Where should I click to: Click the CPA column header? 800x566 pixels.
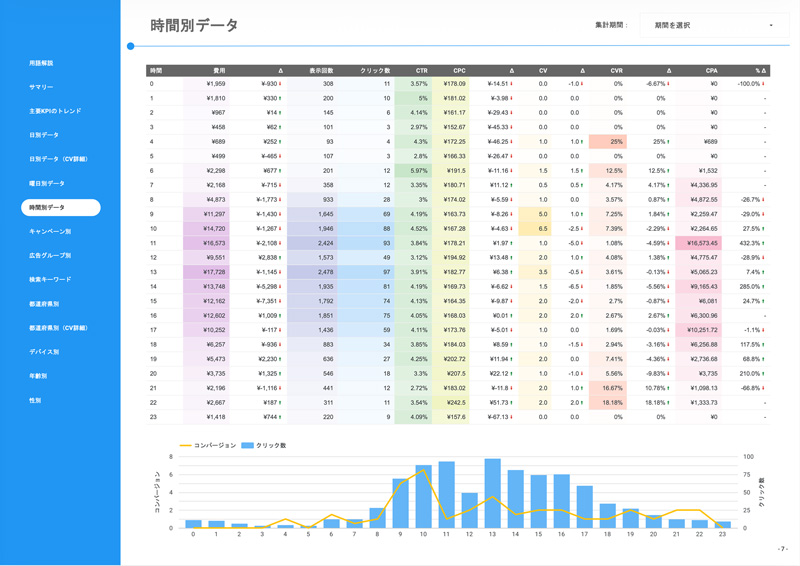tap(711, 71)
